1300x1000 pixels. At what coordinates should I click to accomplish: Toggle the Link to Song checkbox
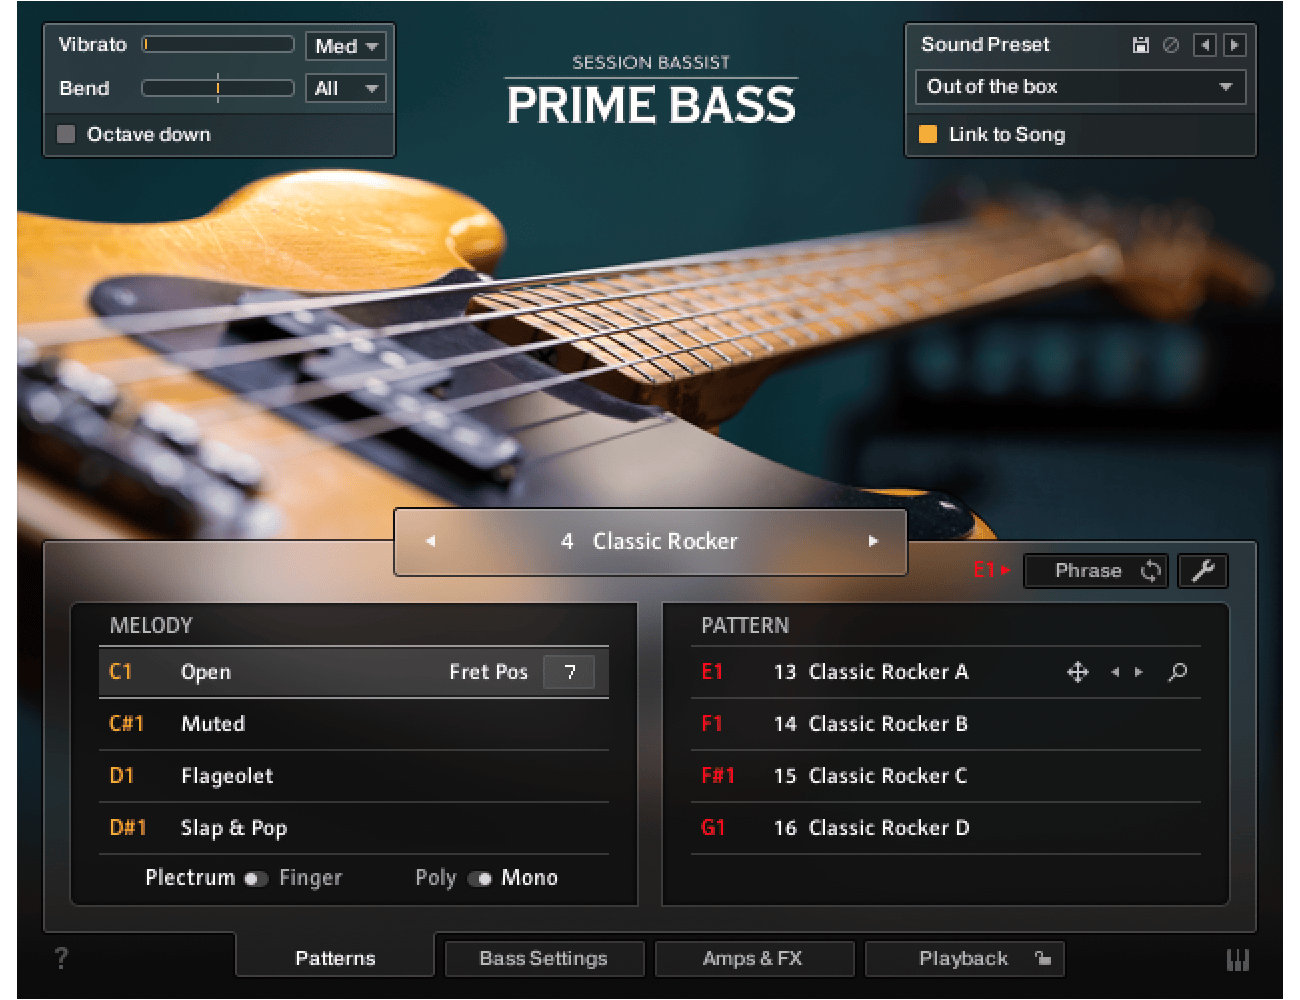(x=928, y=134)
